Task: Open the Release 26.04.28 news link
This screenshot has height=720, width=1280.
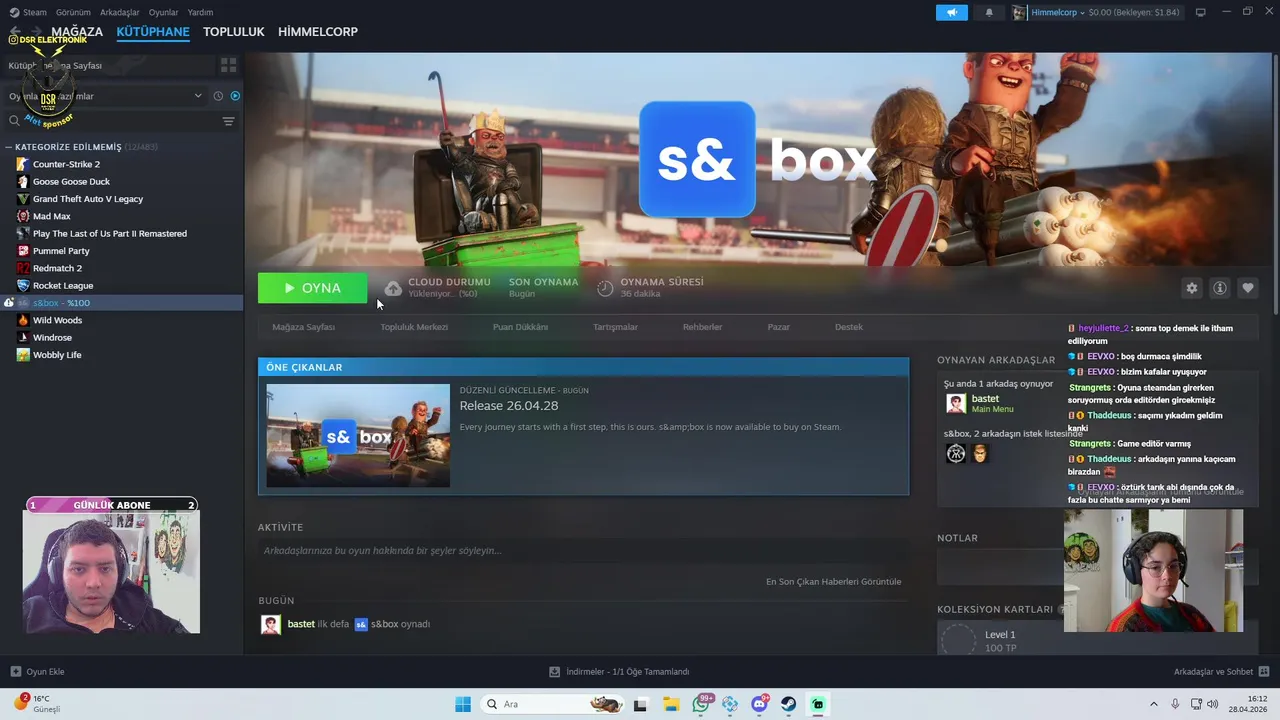Action: pyautogui.click(x=508, y=406)
